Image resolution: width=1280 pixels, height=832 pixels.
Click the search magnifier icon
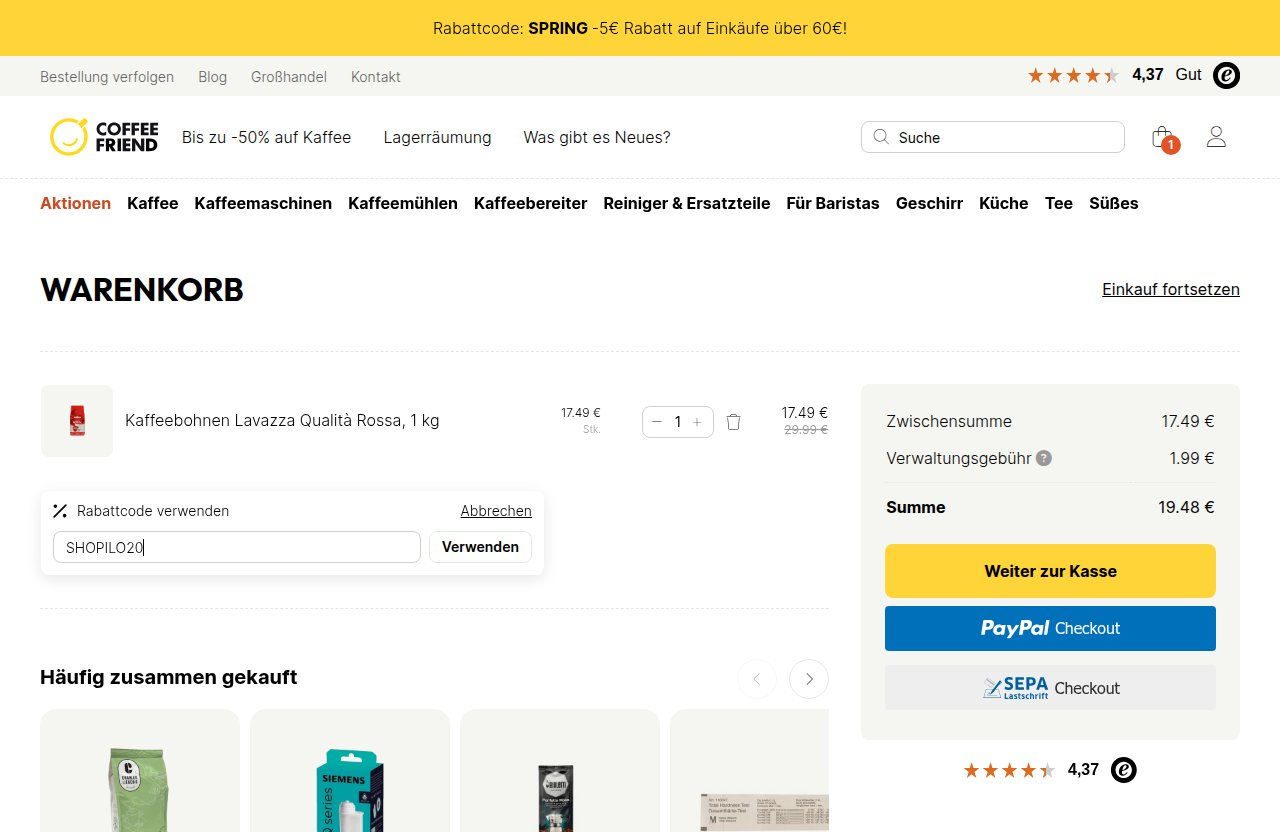click(x=881, y=137)
